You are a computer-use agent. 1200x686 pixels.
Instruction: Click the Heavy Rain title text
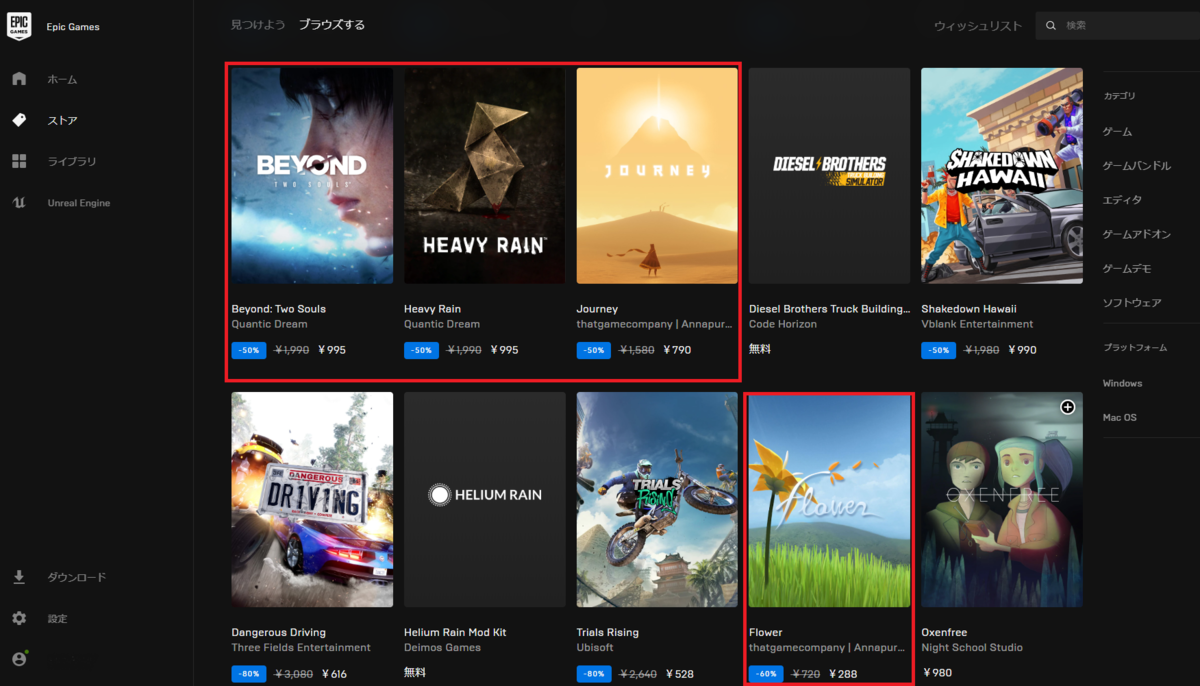[432, 309]
